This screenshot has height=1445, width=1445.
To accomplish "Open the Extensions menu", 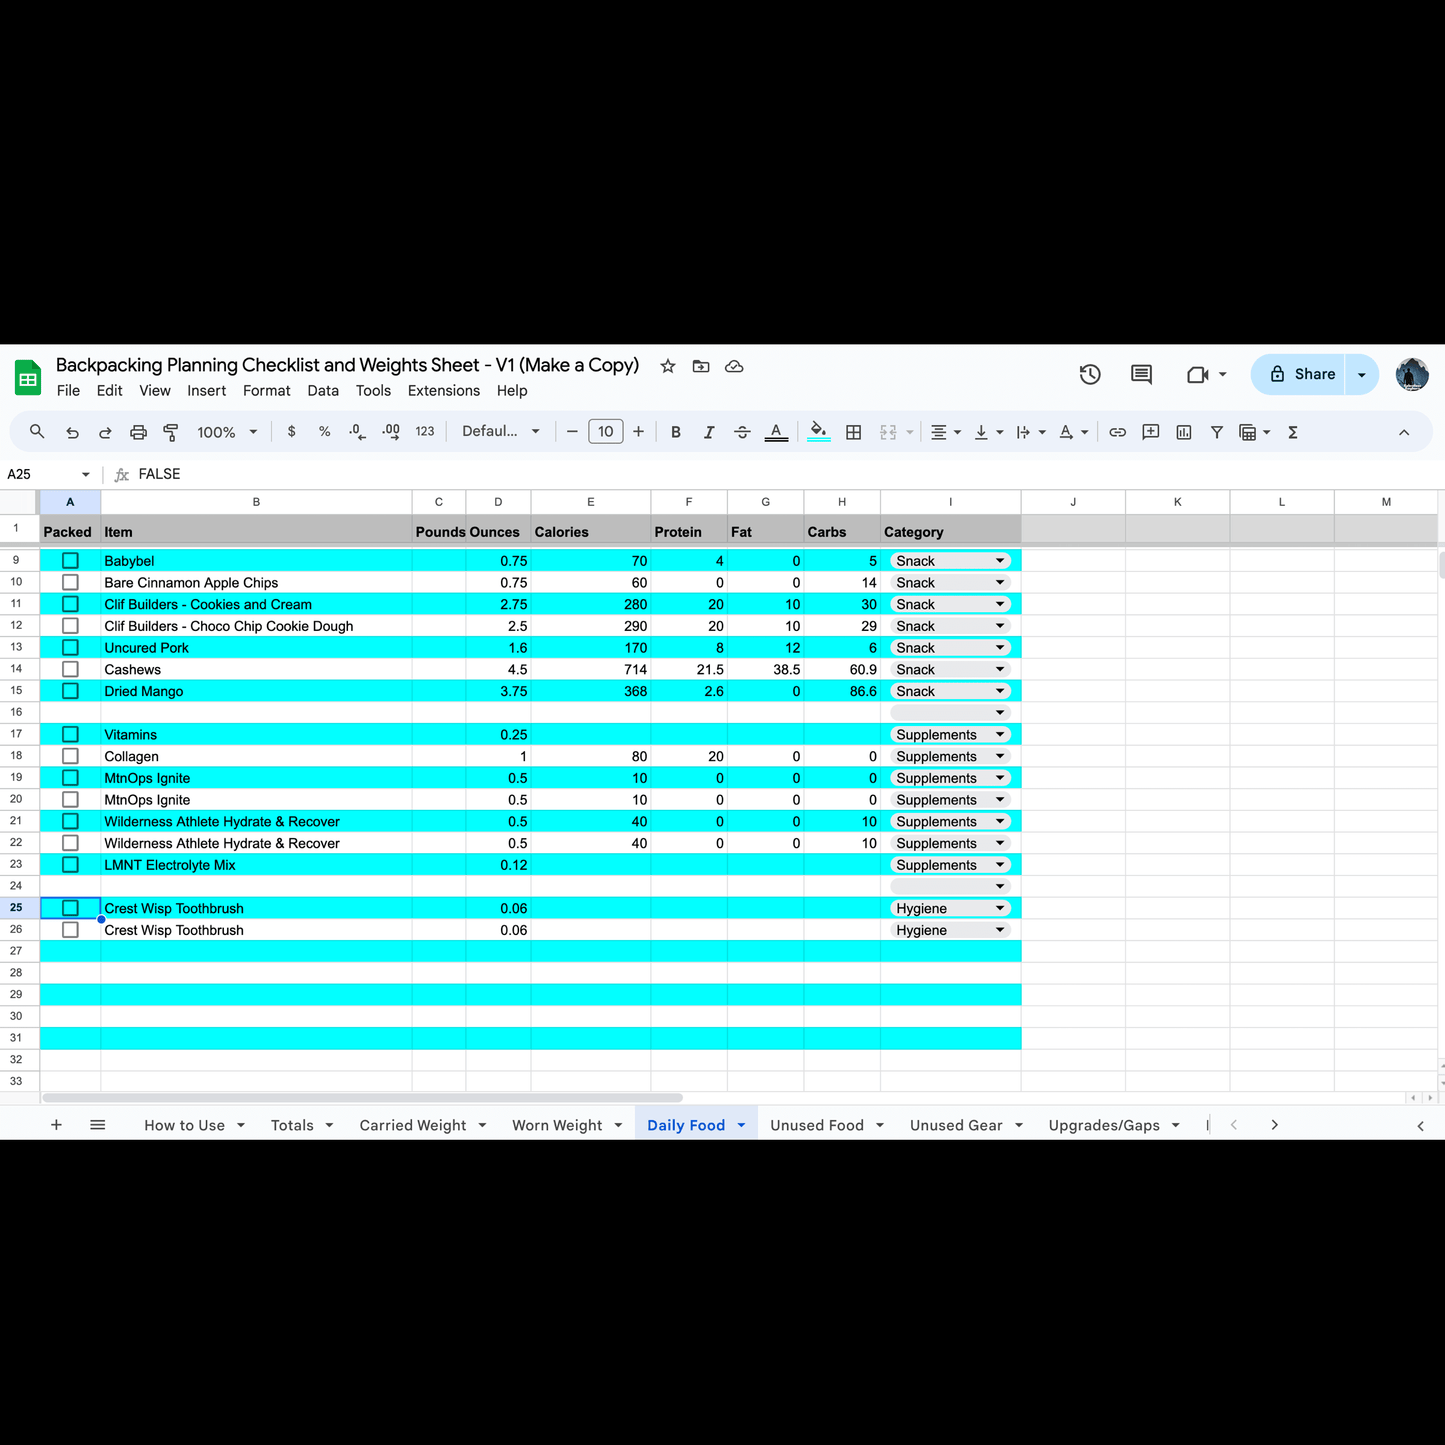I will (444, 391).
